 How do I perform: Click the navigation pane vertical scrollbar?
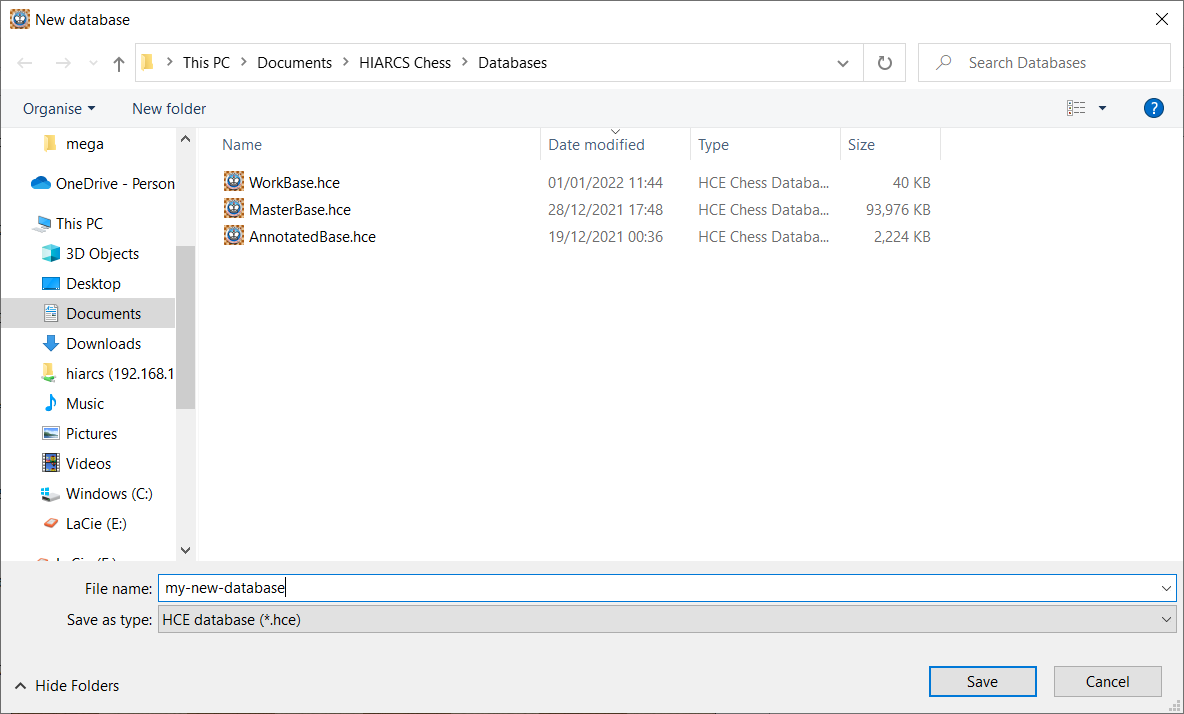tap(185, 330)
